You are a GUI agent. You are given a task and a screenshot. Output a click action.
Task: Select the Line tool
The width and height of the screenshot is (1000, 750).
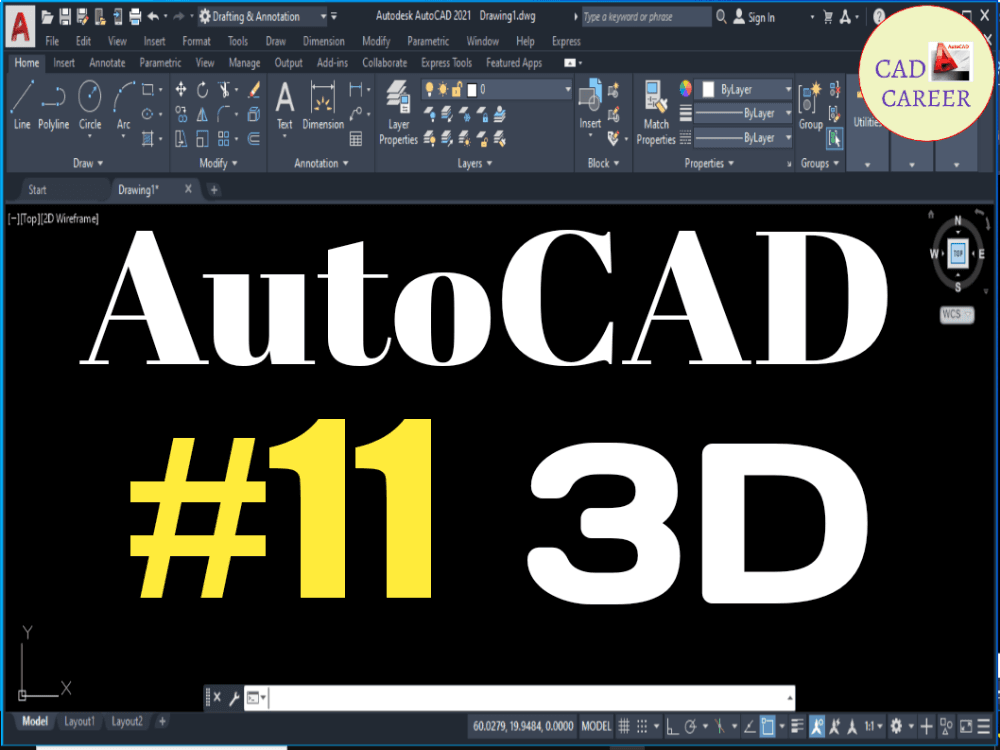click(x=22, y=105)
